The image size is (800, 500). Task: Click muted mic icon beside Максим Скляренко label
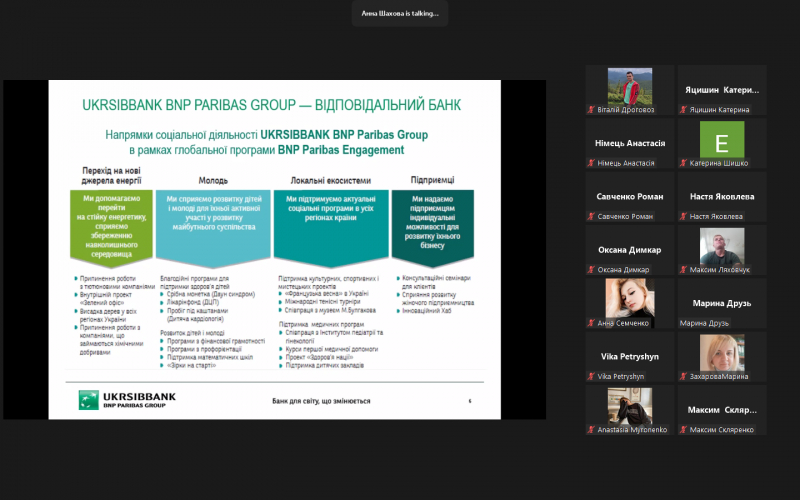[x=683, y=430]
